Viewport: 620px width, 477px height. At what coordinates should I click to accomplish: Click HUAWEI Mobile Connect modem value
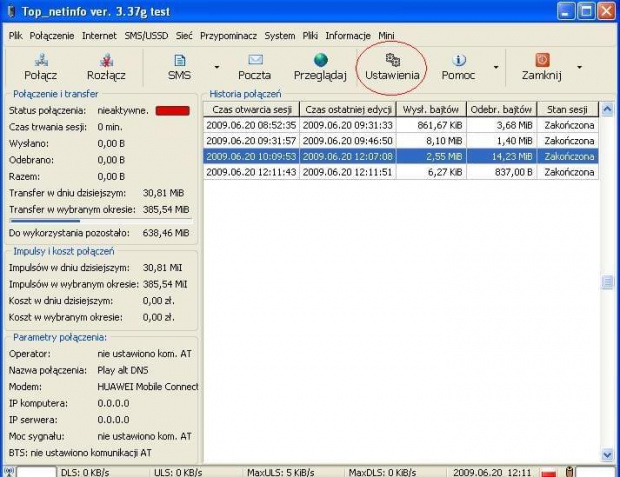click(148, 387)
